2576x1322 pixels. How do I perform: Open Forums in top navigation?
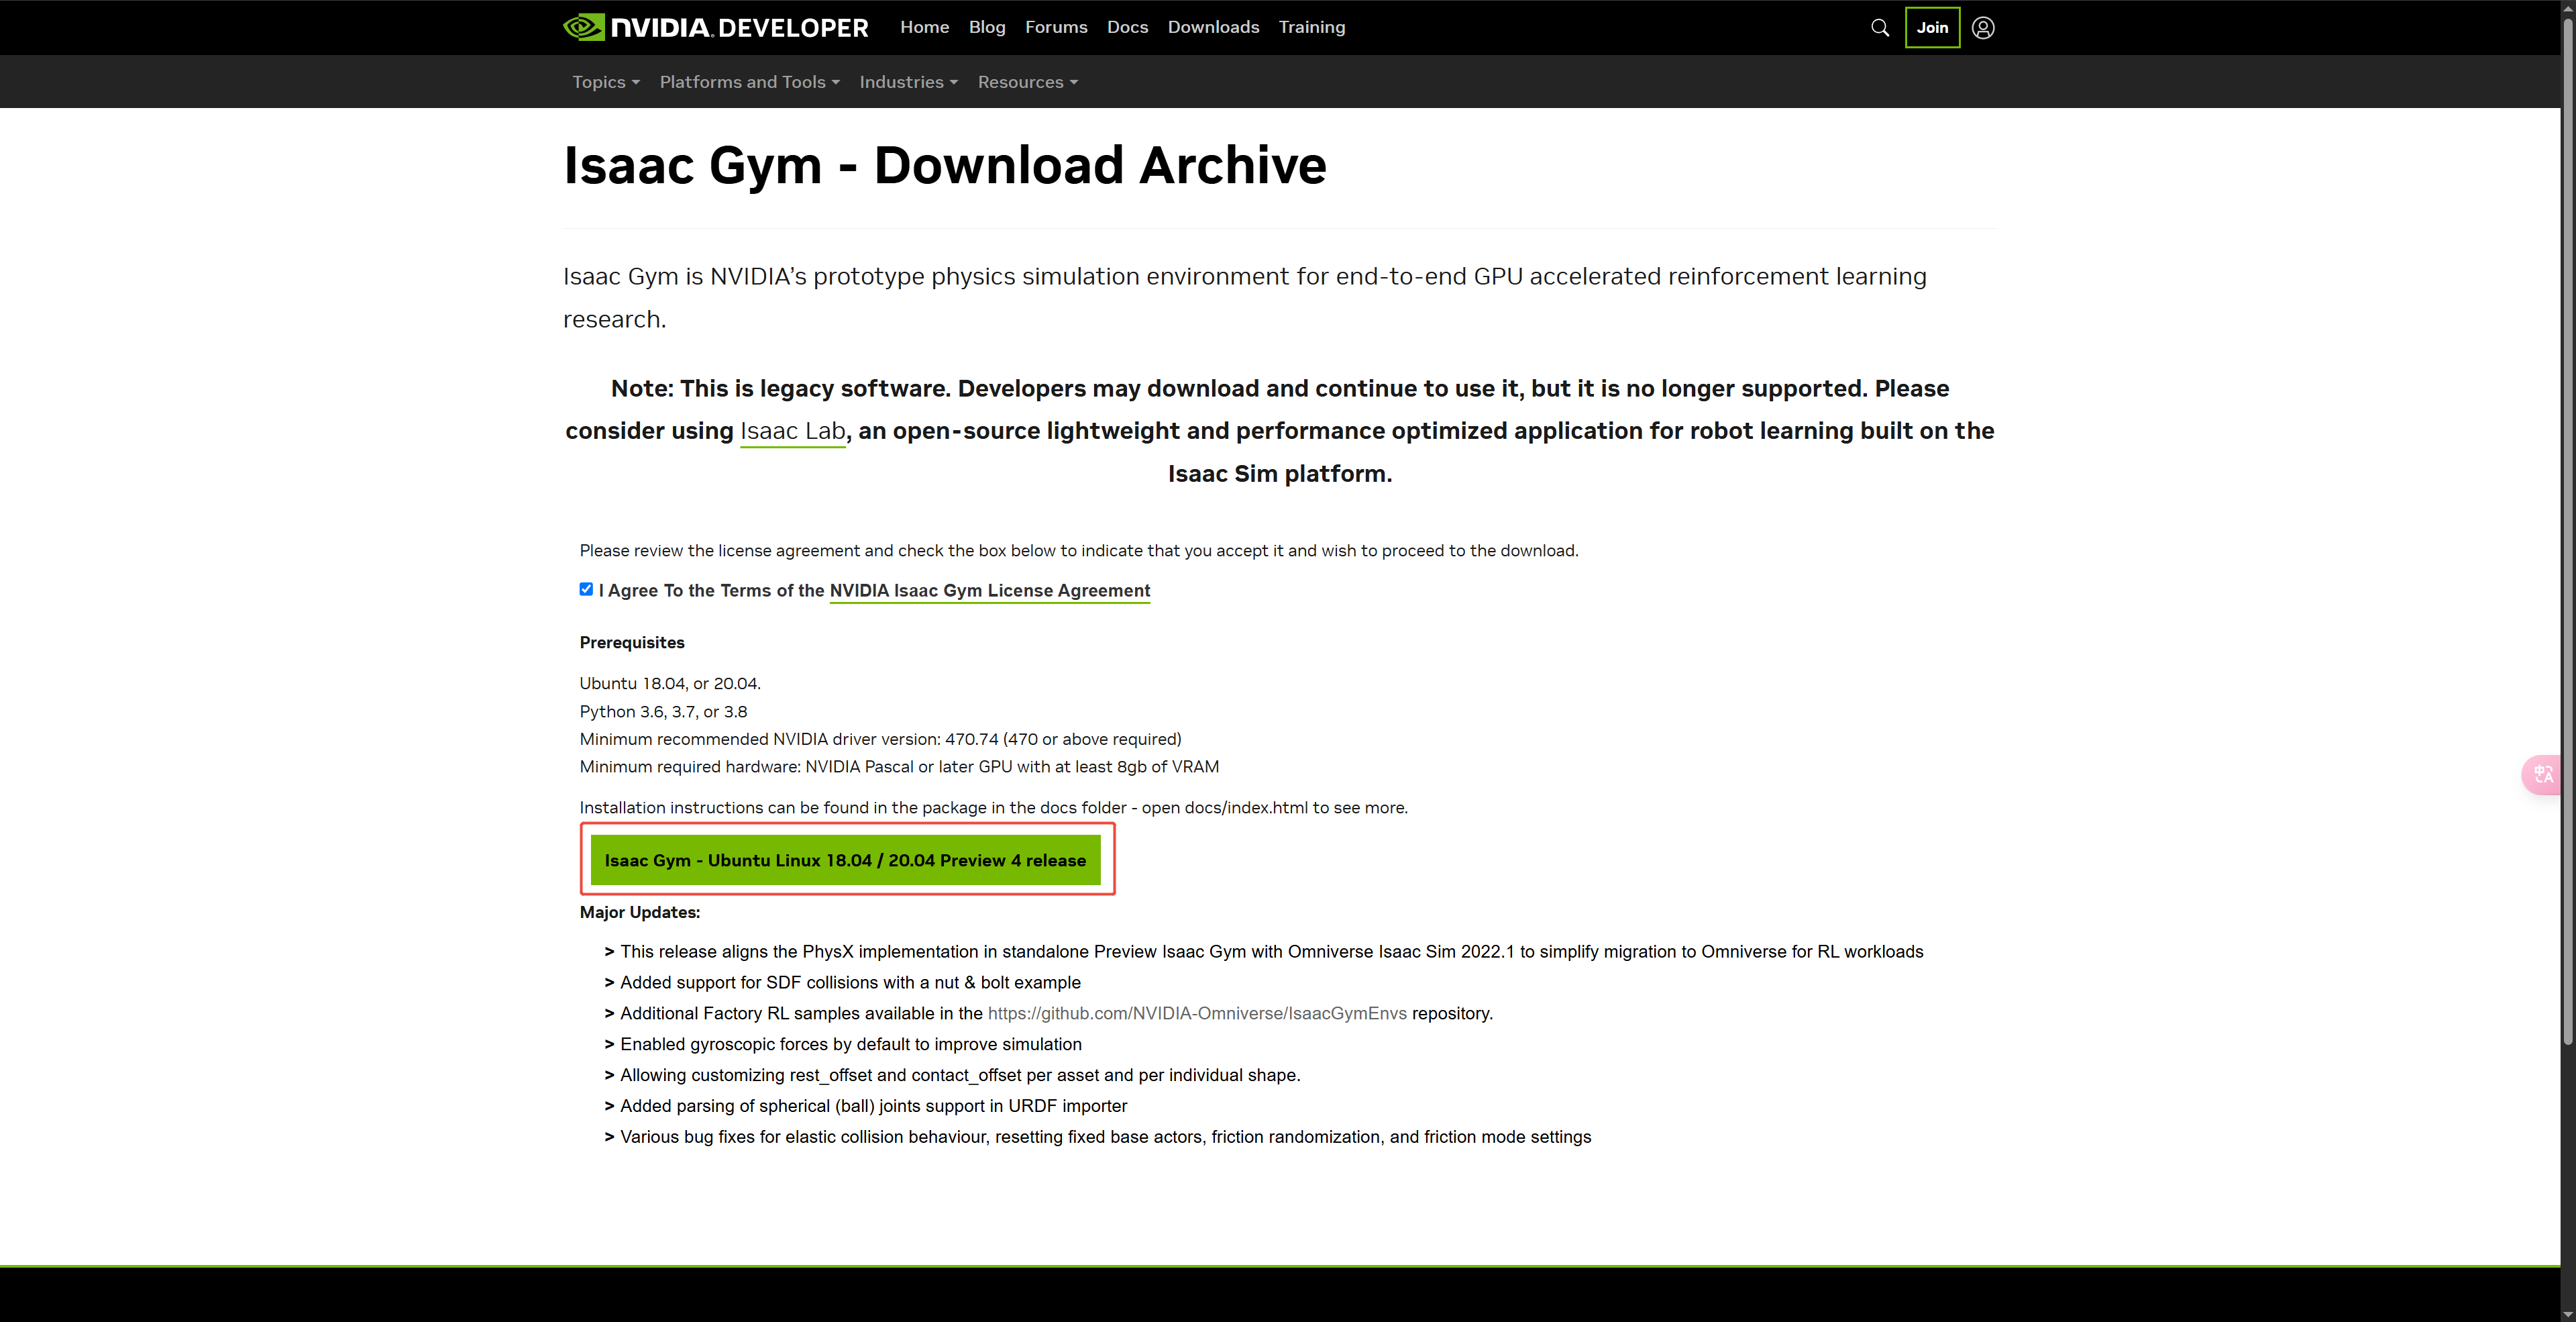pyautogui.click(x=1056, y=27)
